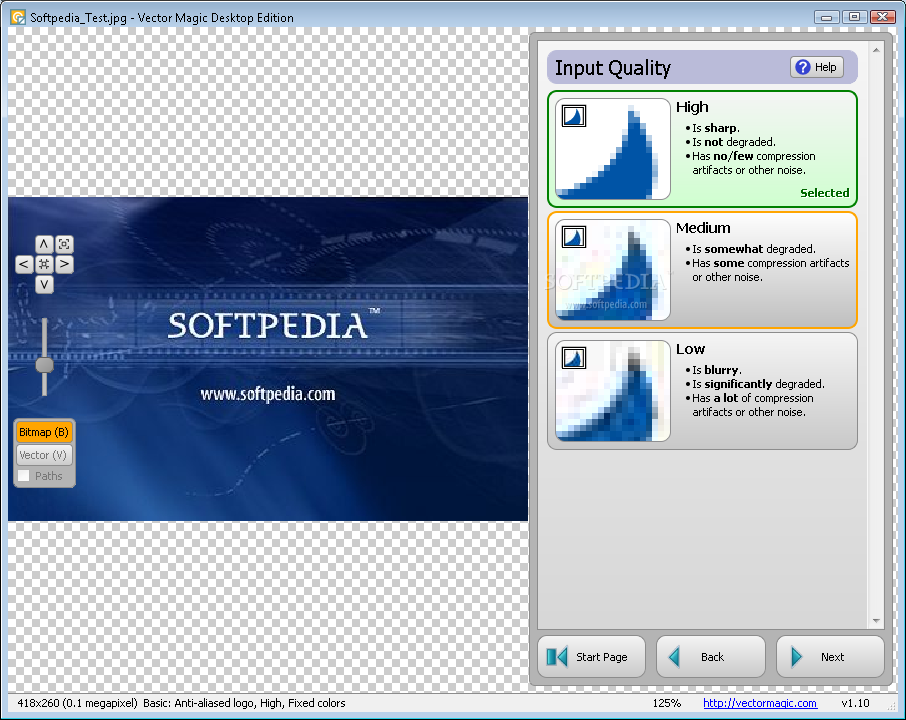This screenshot has height=720, width=906.
Task: Click the Softpedia bitmap image preview
Action: (x=268, y=359)
